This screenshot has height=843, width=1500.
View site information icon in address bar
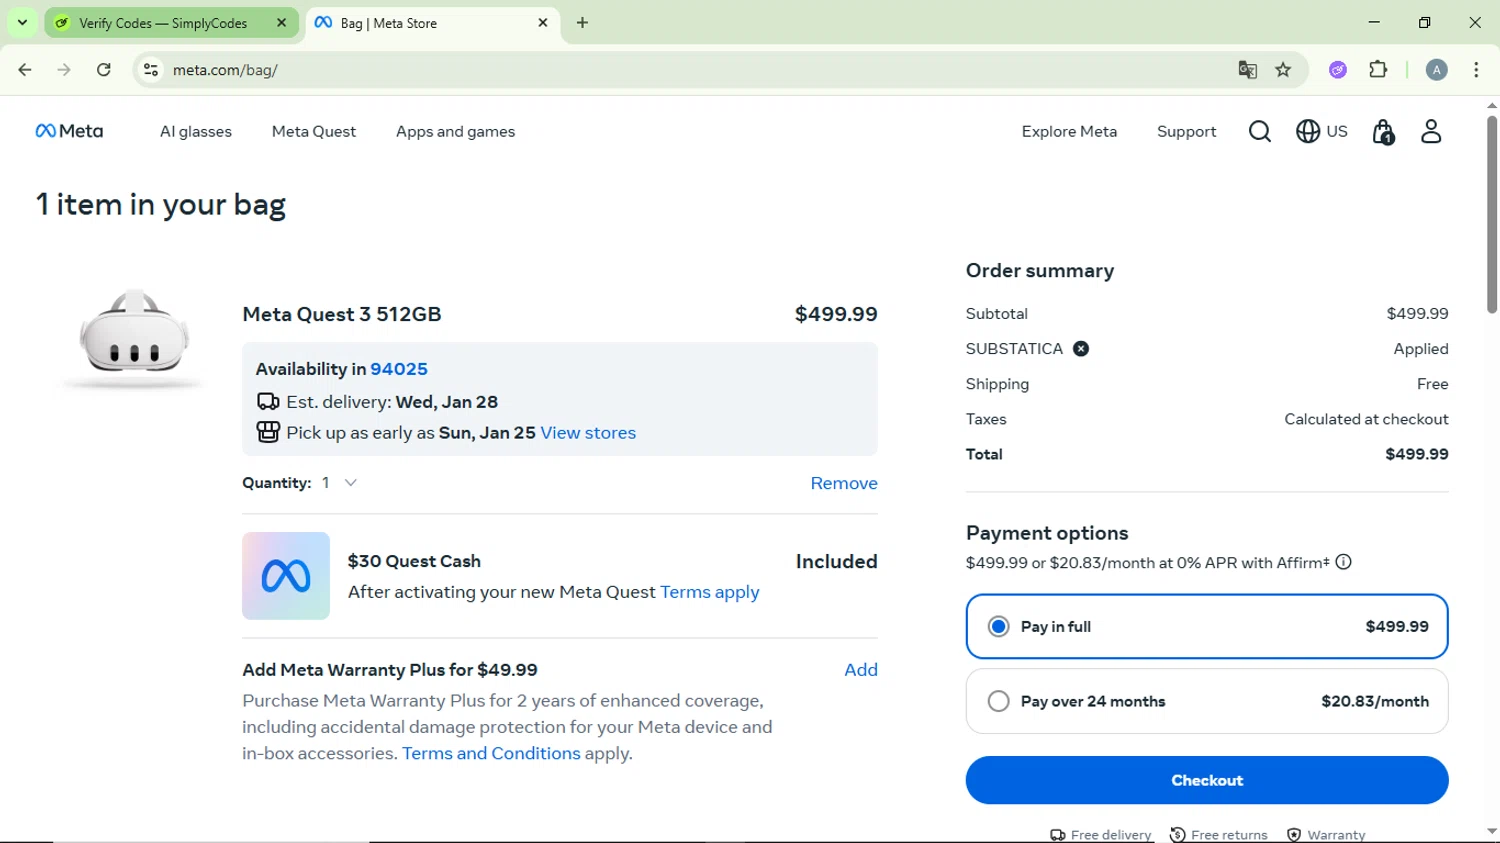(x=151, y=70)
